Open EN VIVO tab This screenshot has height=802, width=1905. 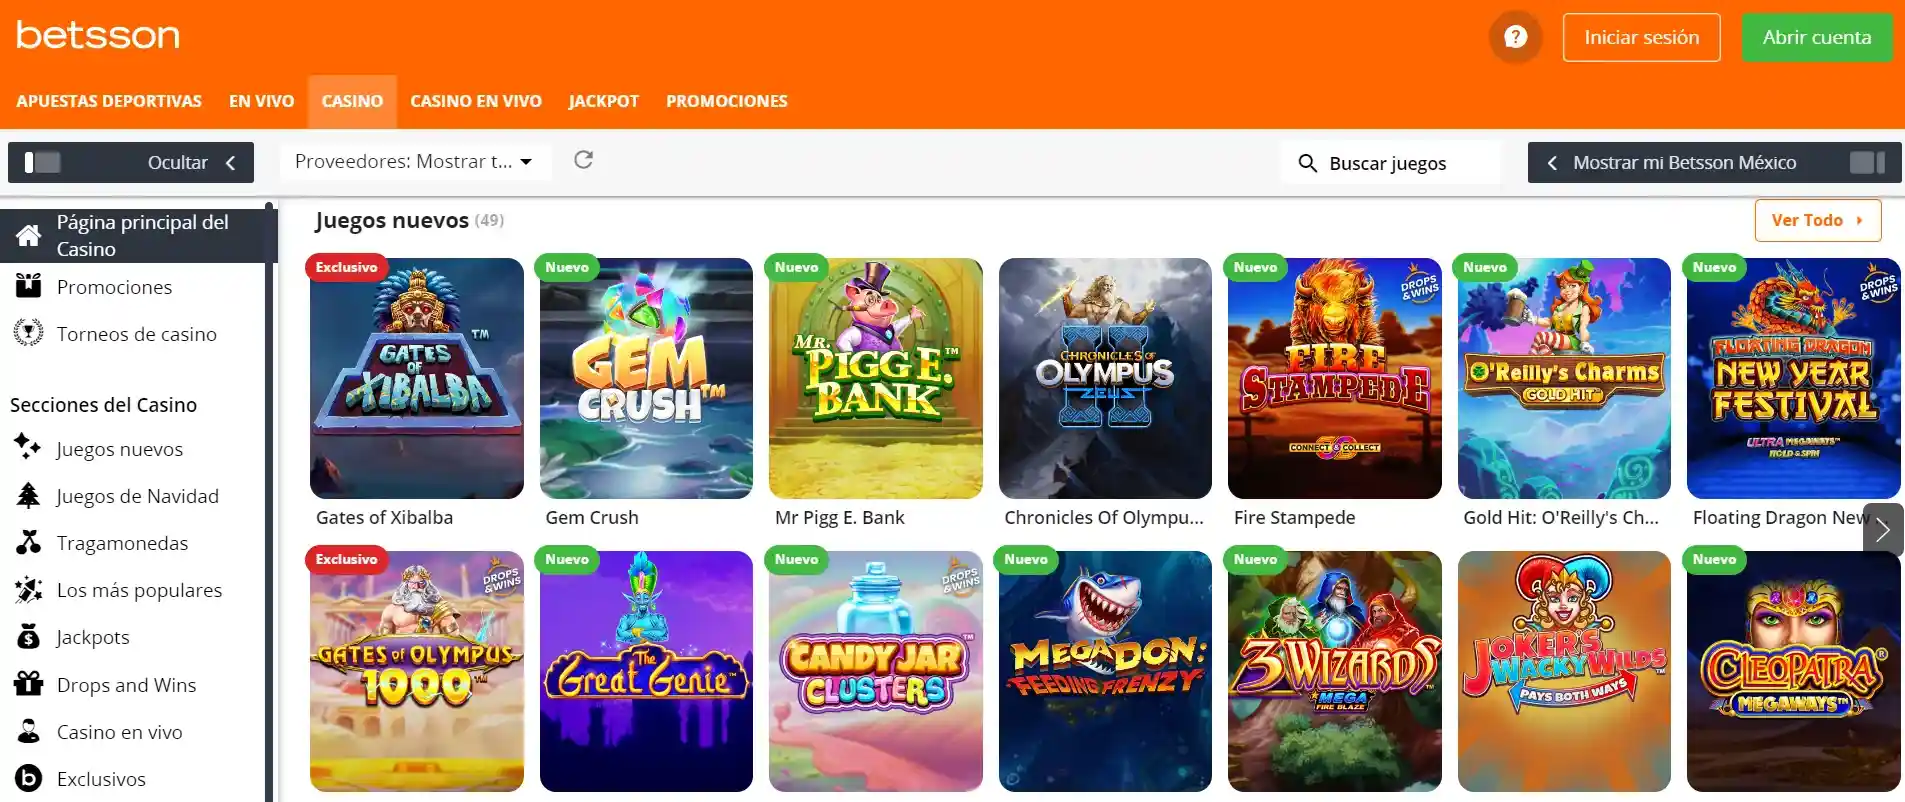(x=262, y=101)
